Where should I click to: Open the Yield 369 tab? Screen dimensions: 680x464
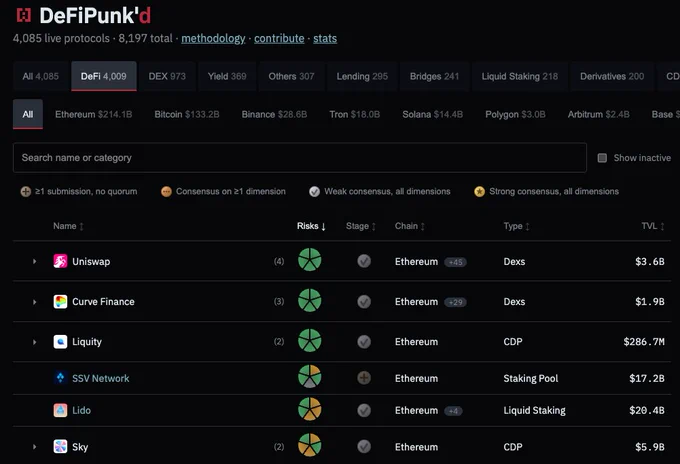(227, 76)
